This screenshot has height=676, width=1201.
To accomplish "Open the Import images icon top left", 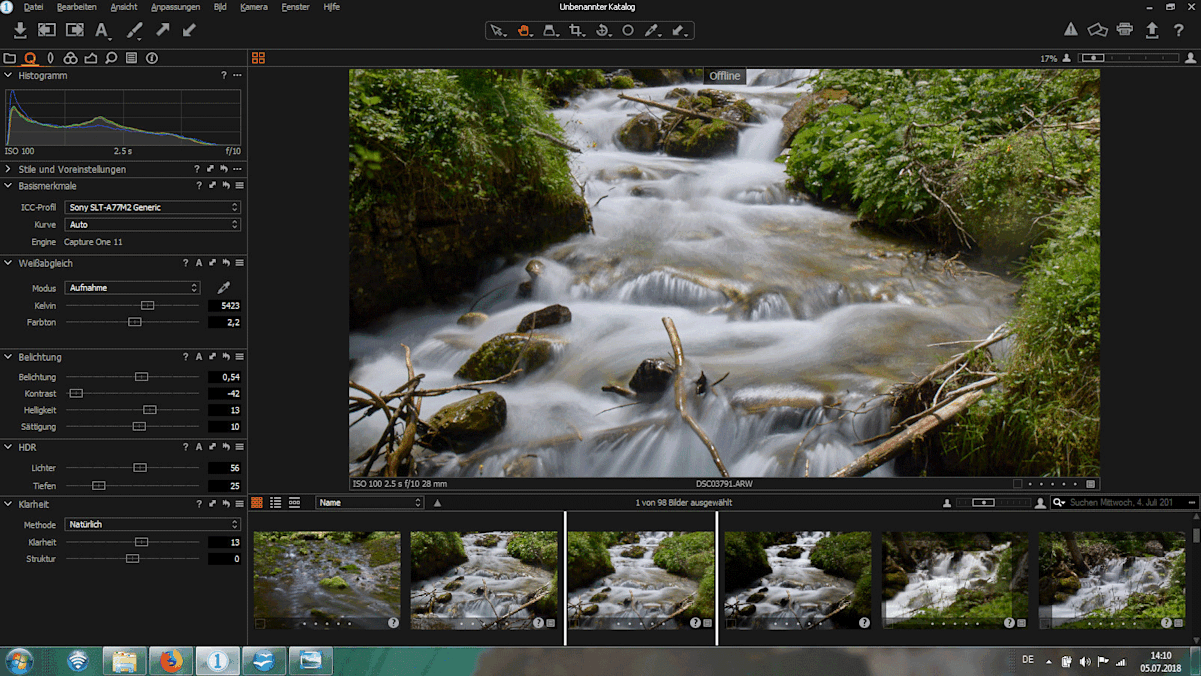I will click(19, 30).
